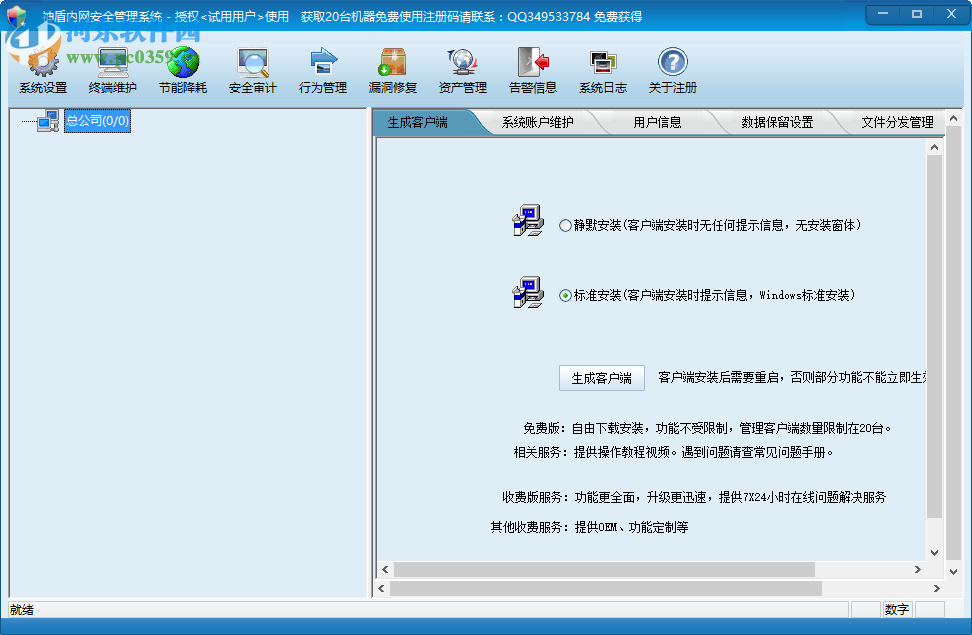972x635 pixels.
Task: Open 系统日志 toolbar icon
Action: 603,63
